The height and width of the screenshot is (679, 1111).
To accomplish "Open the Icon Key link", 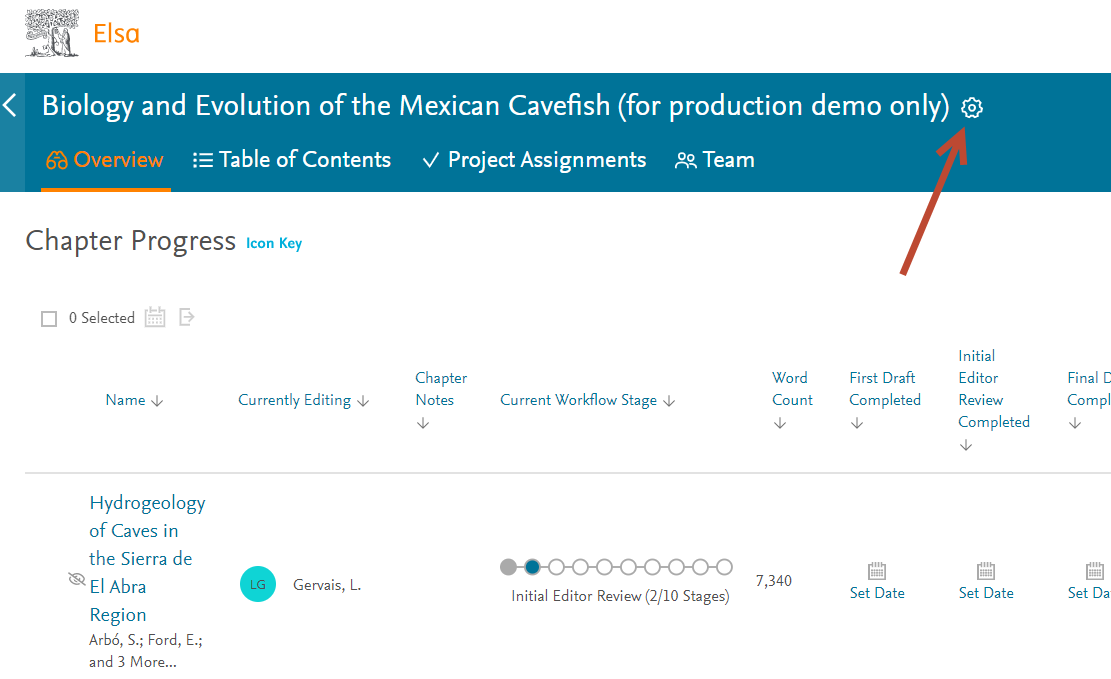I will tap(274, 243).
